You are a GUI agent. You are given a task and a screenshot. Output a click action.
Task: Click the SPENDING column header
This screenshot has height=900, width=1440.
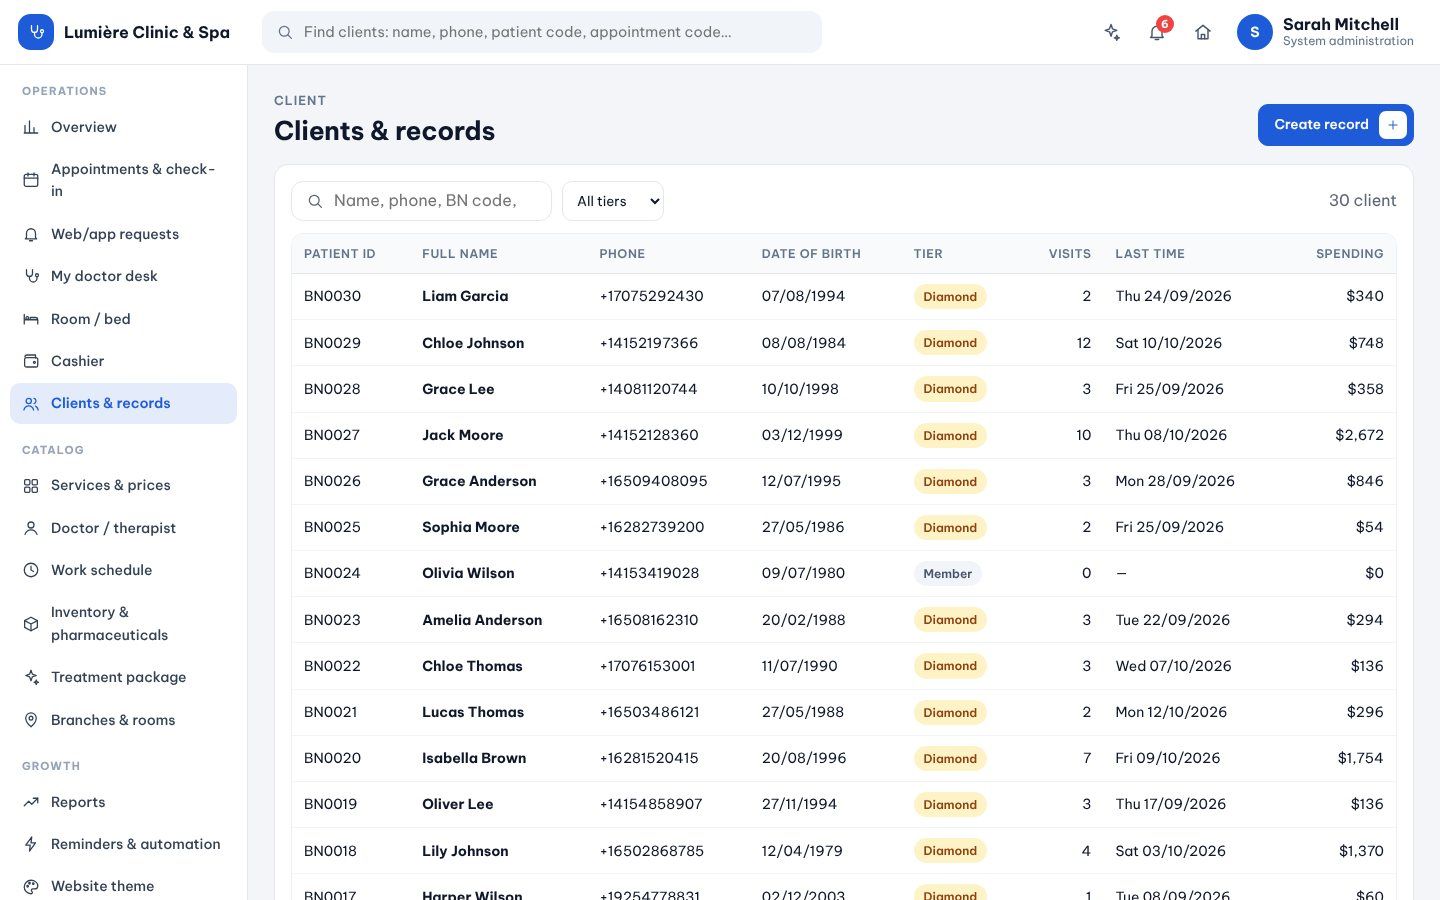[1349, 254]
